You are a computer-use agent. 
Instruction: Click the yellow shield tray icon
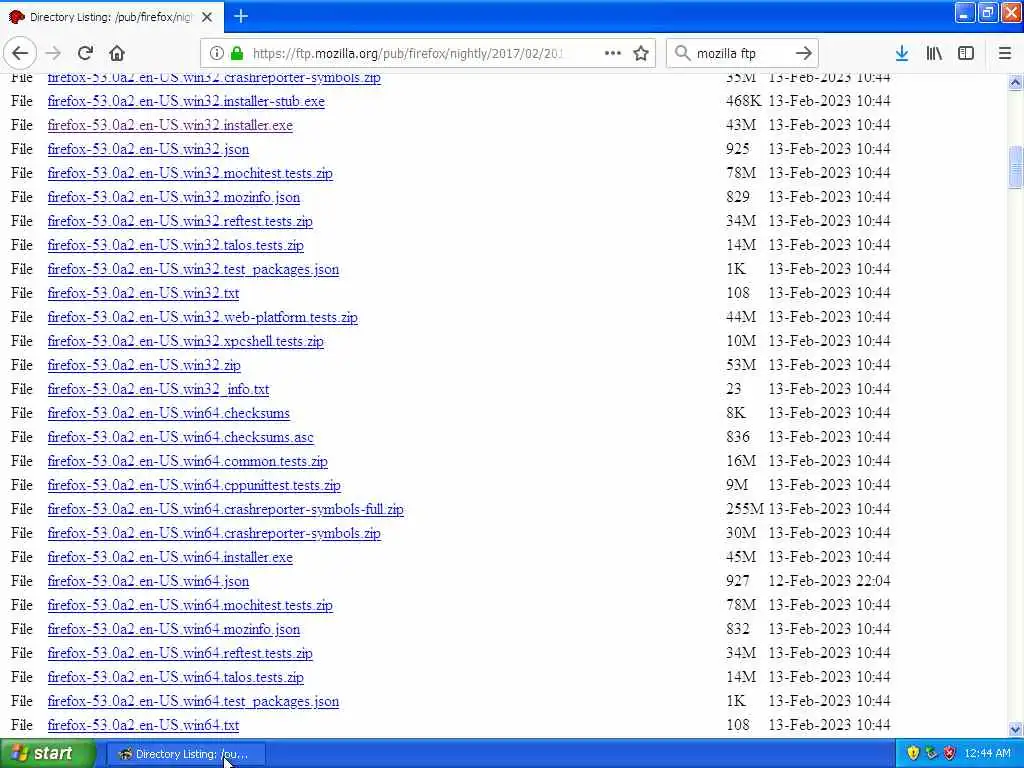[913, 754]
